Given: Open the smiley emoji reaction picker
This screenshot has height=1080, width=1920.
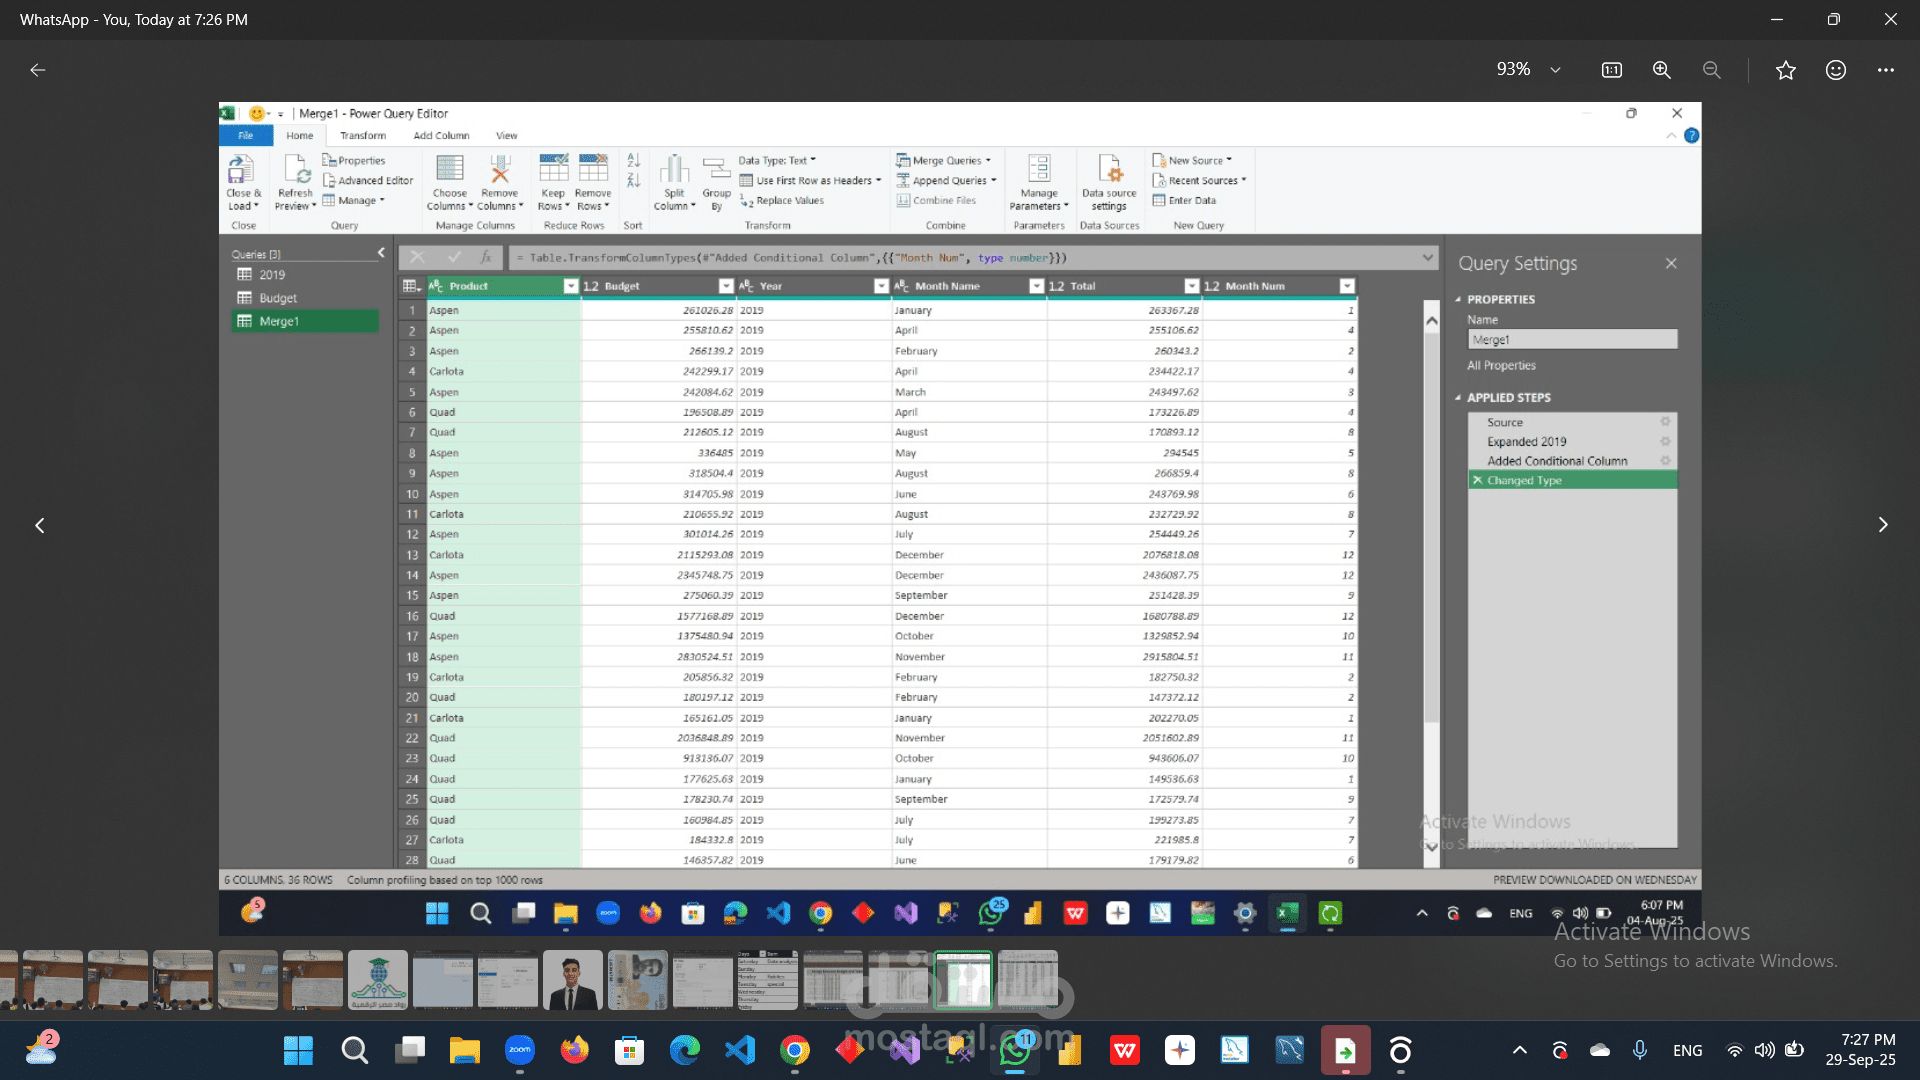Looking at the screenshot, I should tap(1835, 70).
